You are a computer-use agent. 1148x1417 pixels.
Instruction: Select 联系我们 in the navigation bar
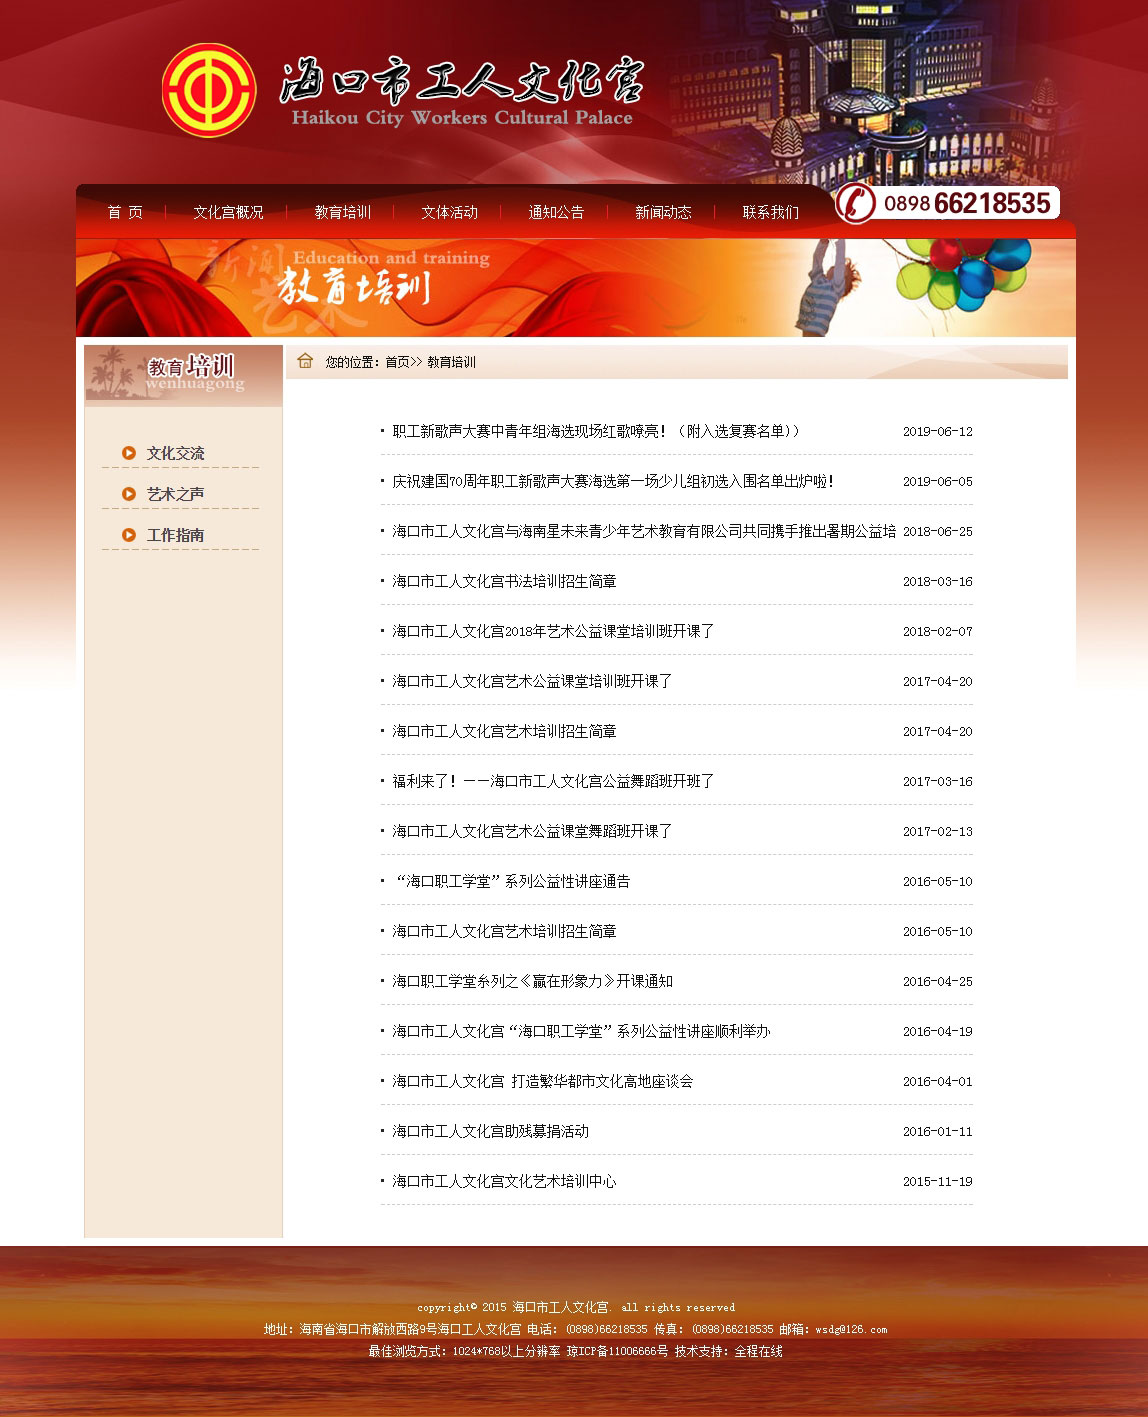770,212
